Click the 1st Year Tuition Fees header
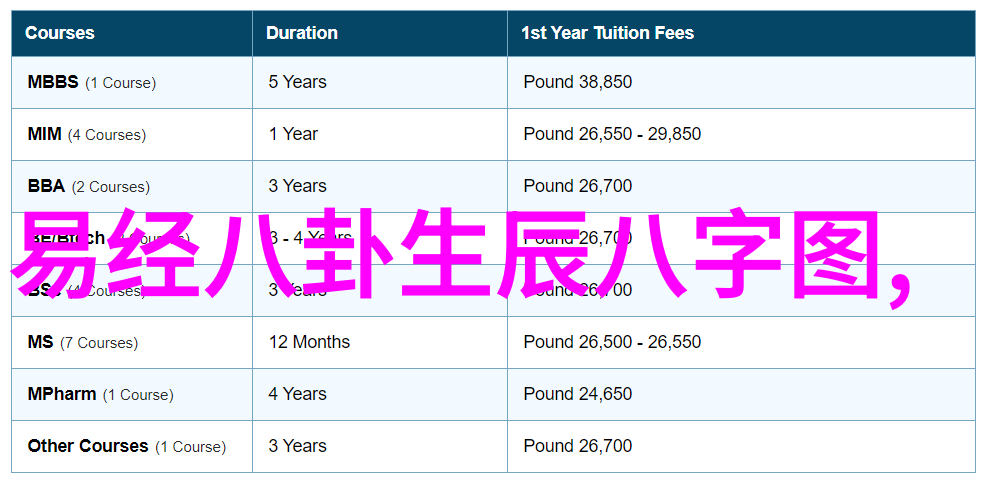The image size is (984, 483). (607, 33)
